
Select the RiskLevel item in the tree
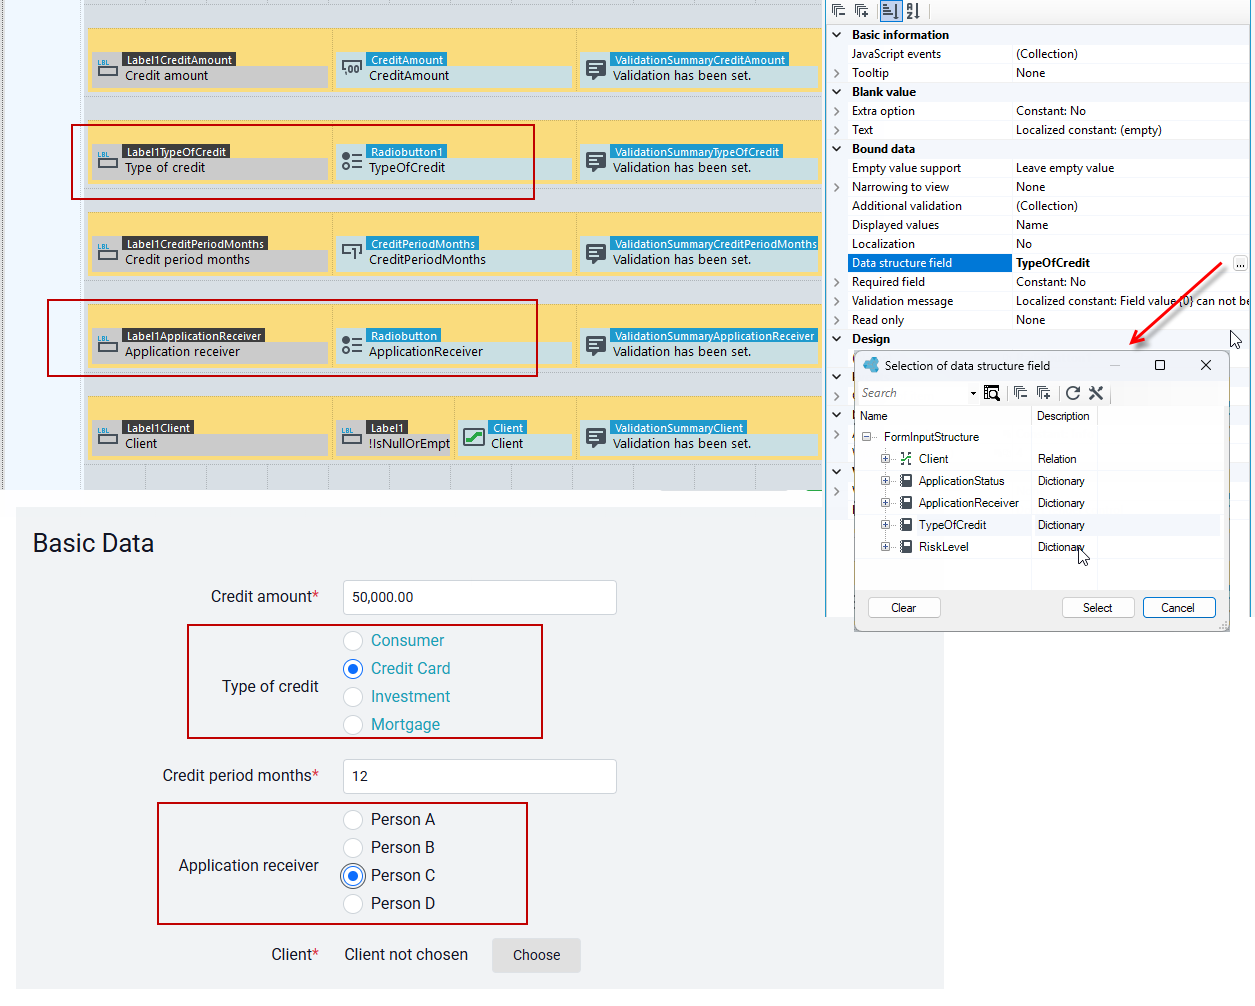[x=943, y=547]
